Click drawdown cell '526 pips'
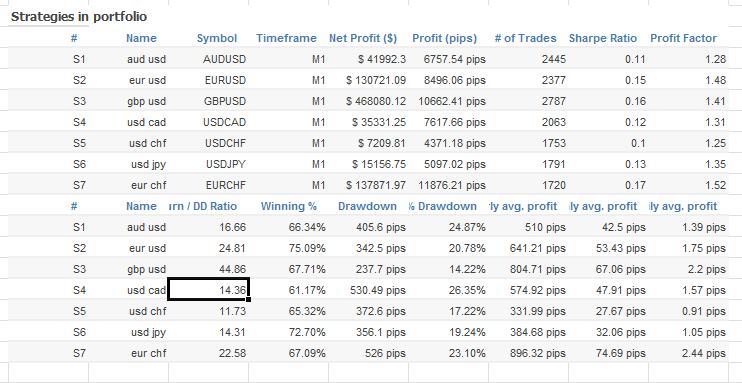This screenshot has width=742, height=383. point(385,353)
